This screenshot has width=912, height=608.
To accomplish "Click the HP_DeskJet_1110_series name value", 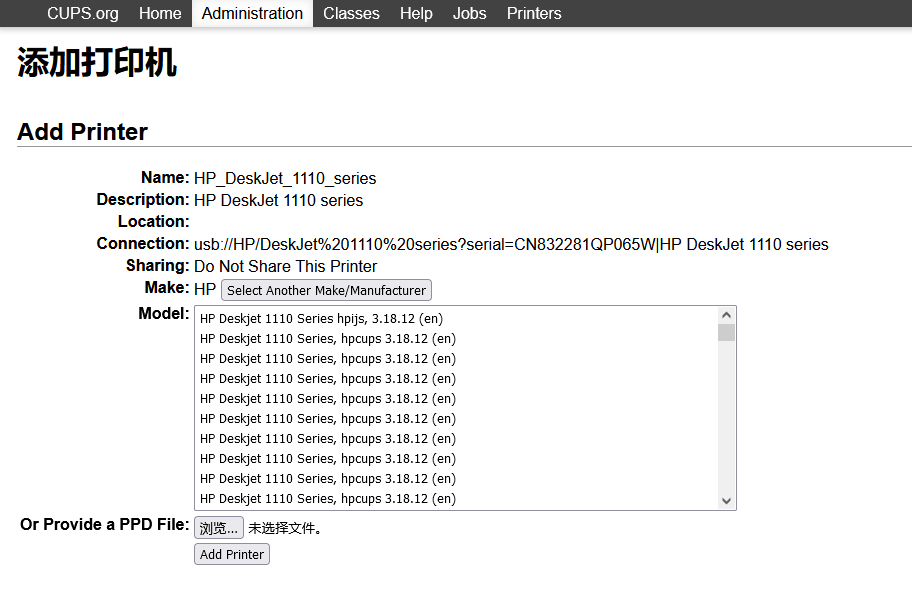I will click(285, 178).
